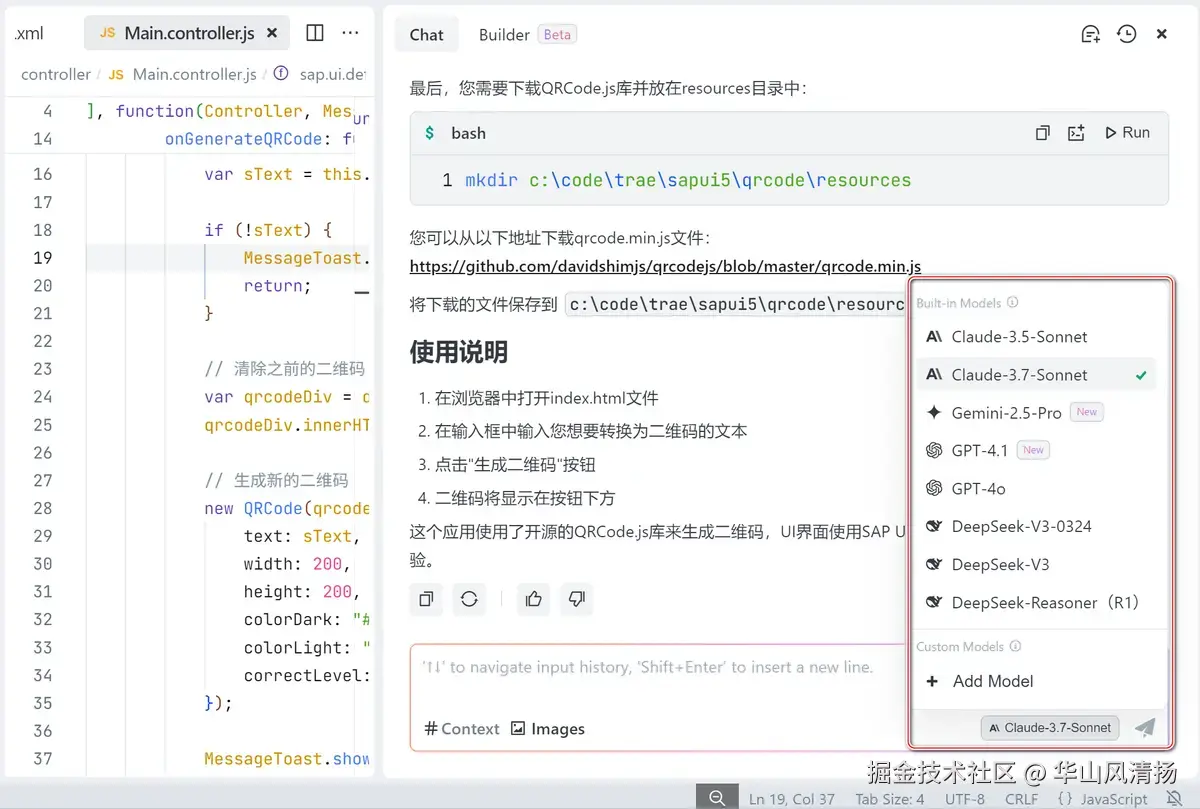
Task: Regenerate the chat response
Action: (469, 599)
